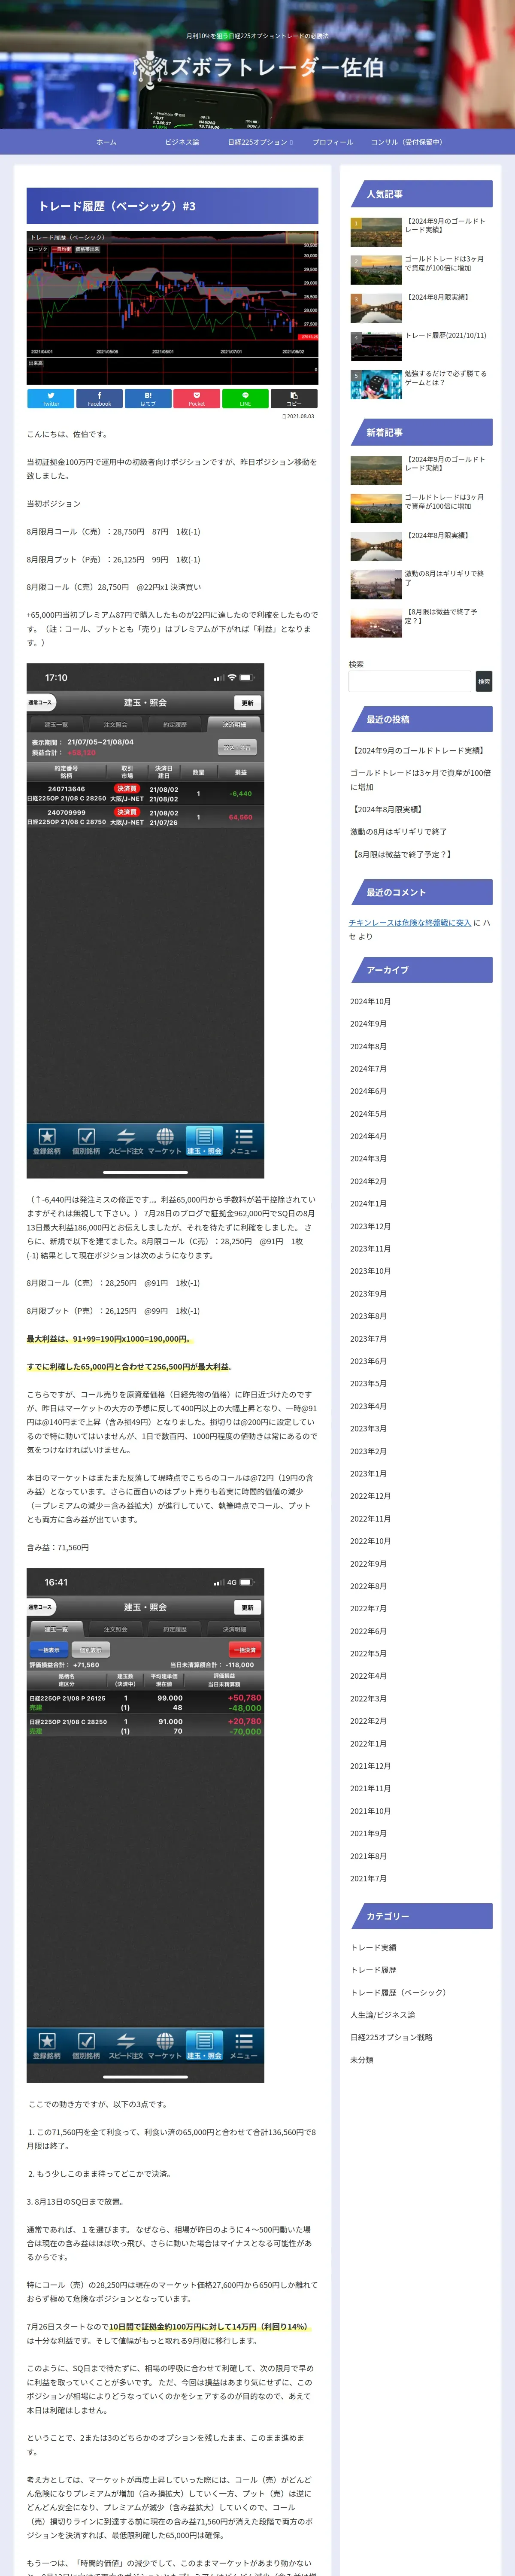Click the sidebar 検索 text field

point(409,681)
